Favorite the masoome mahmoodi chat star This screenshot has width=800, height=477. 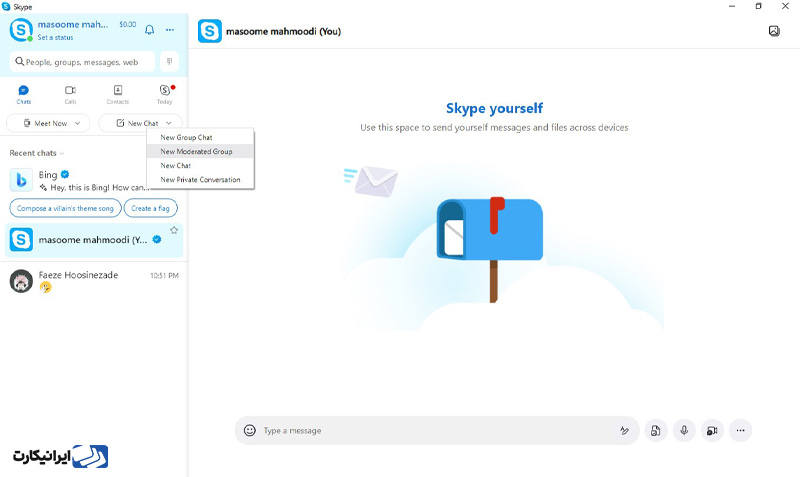tap(174, 230)
